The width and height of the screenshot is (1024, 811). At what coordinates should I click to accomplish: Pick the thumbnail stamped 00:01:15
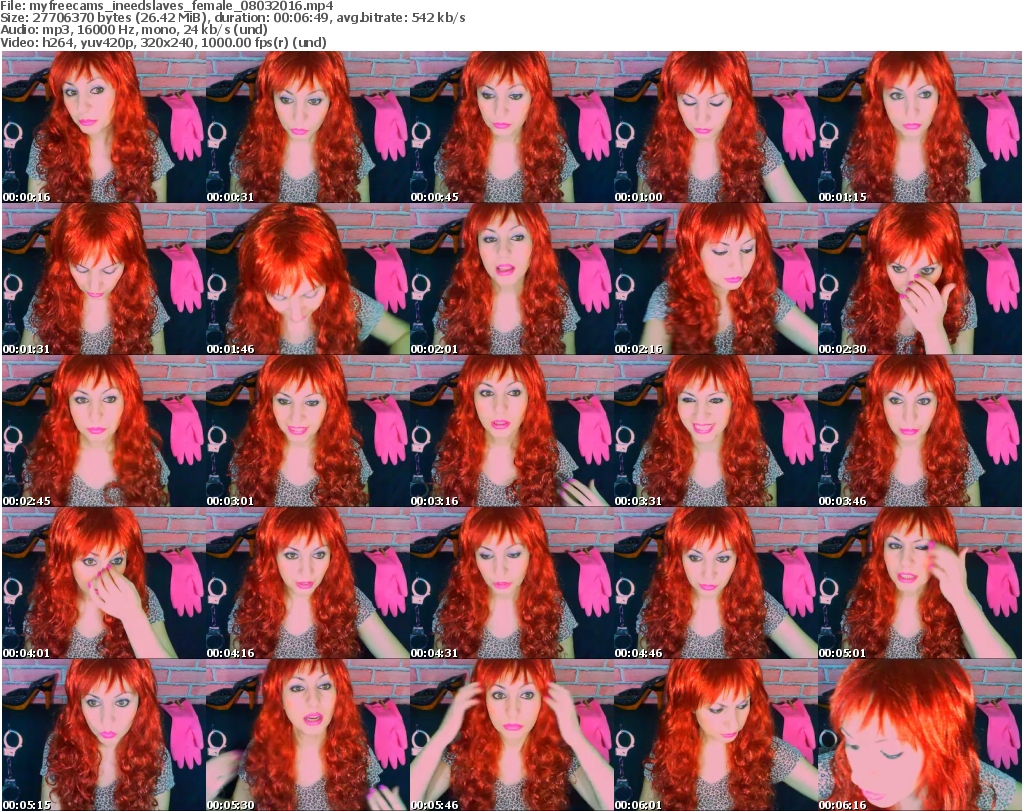coord(920,127)
